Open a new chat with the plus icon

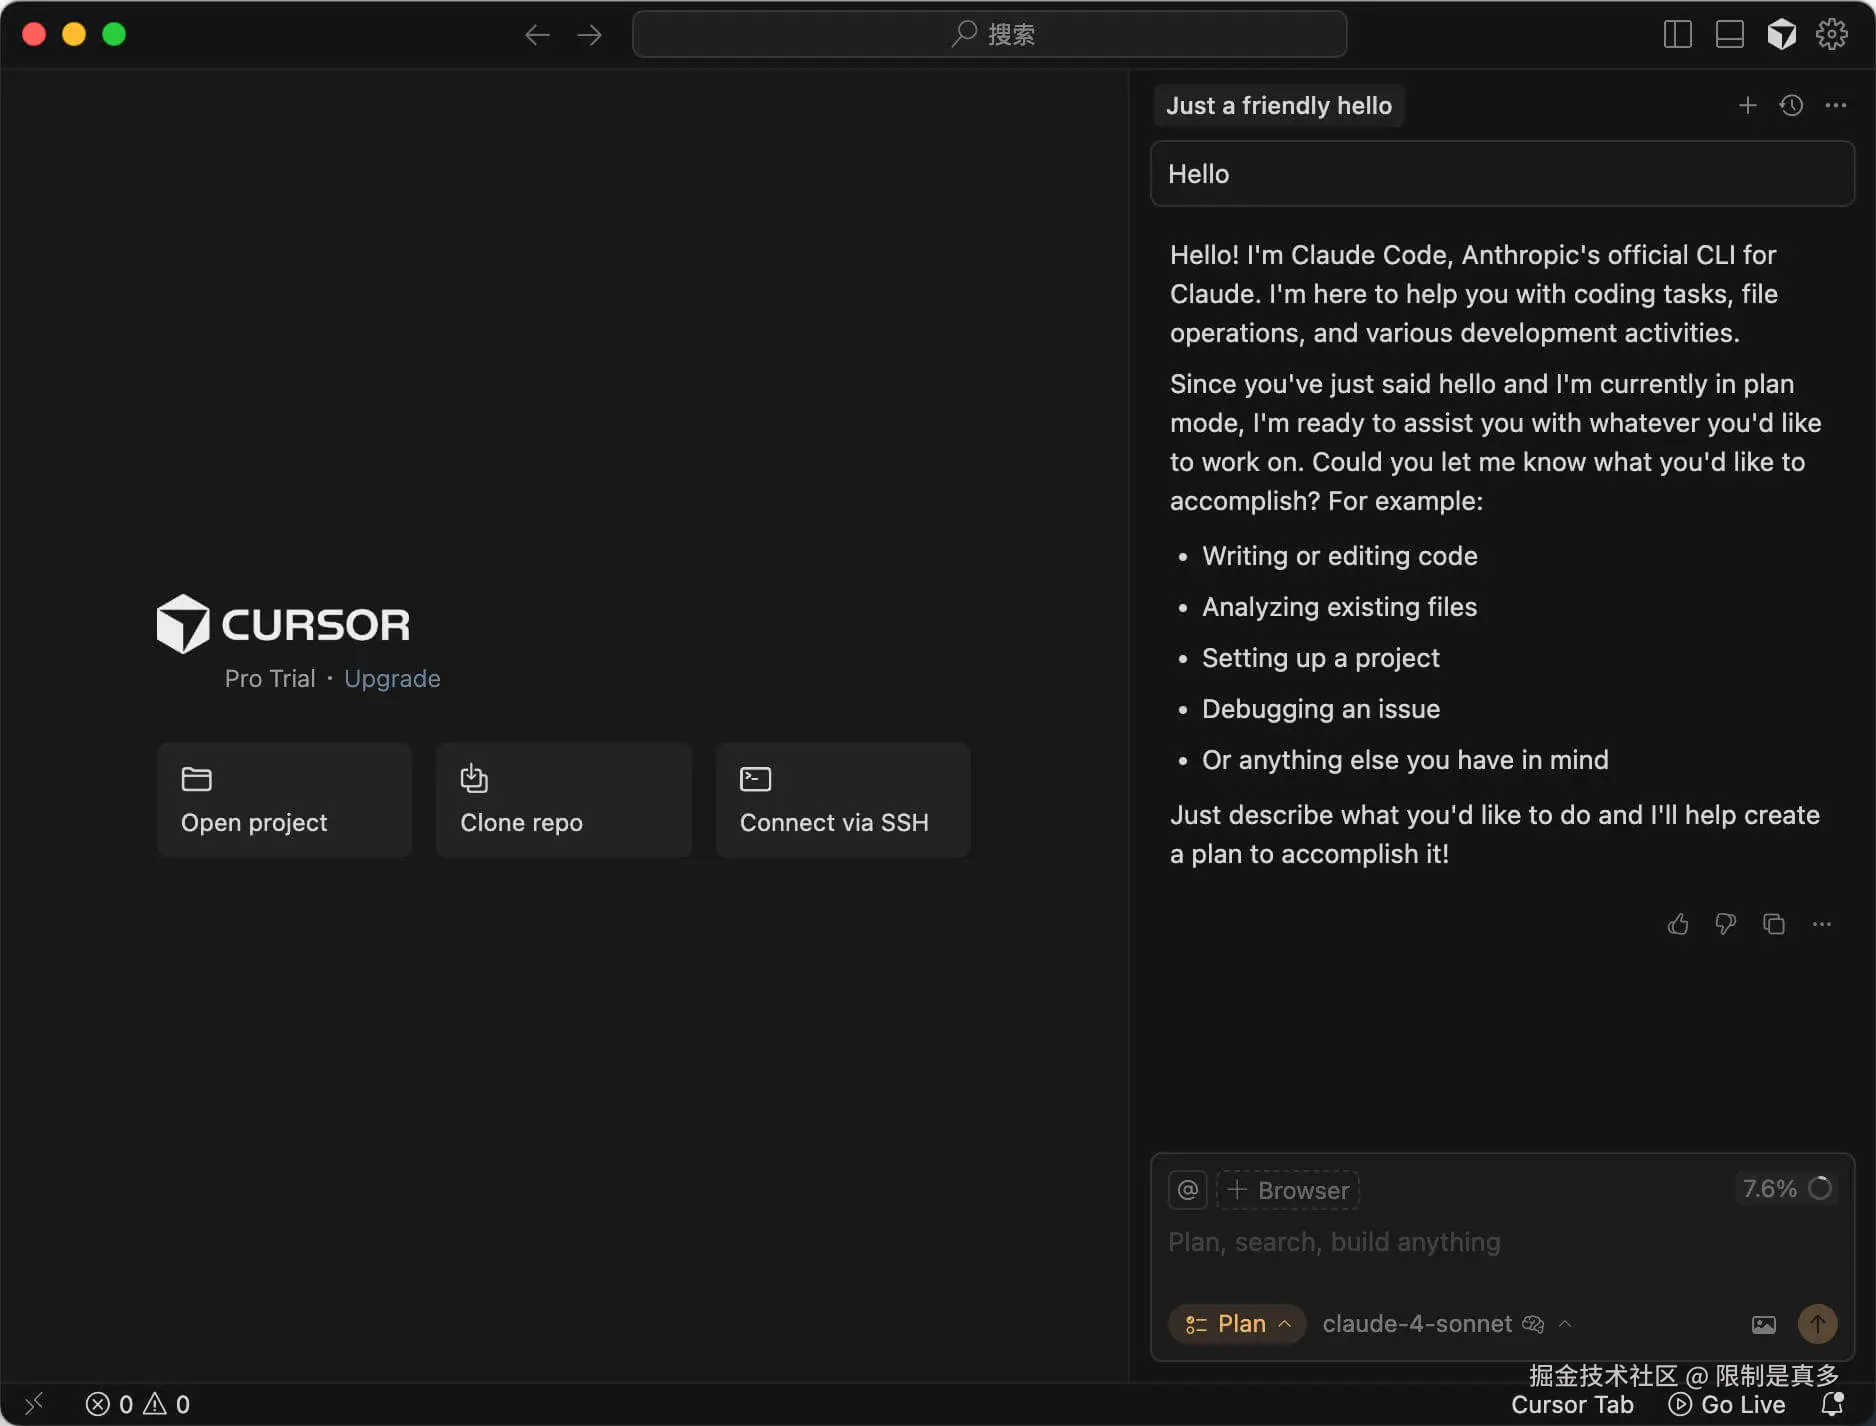coord(1747,105)
